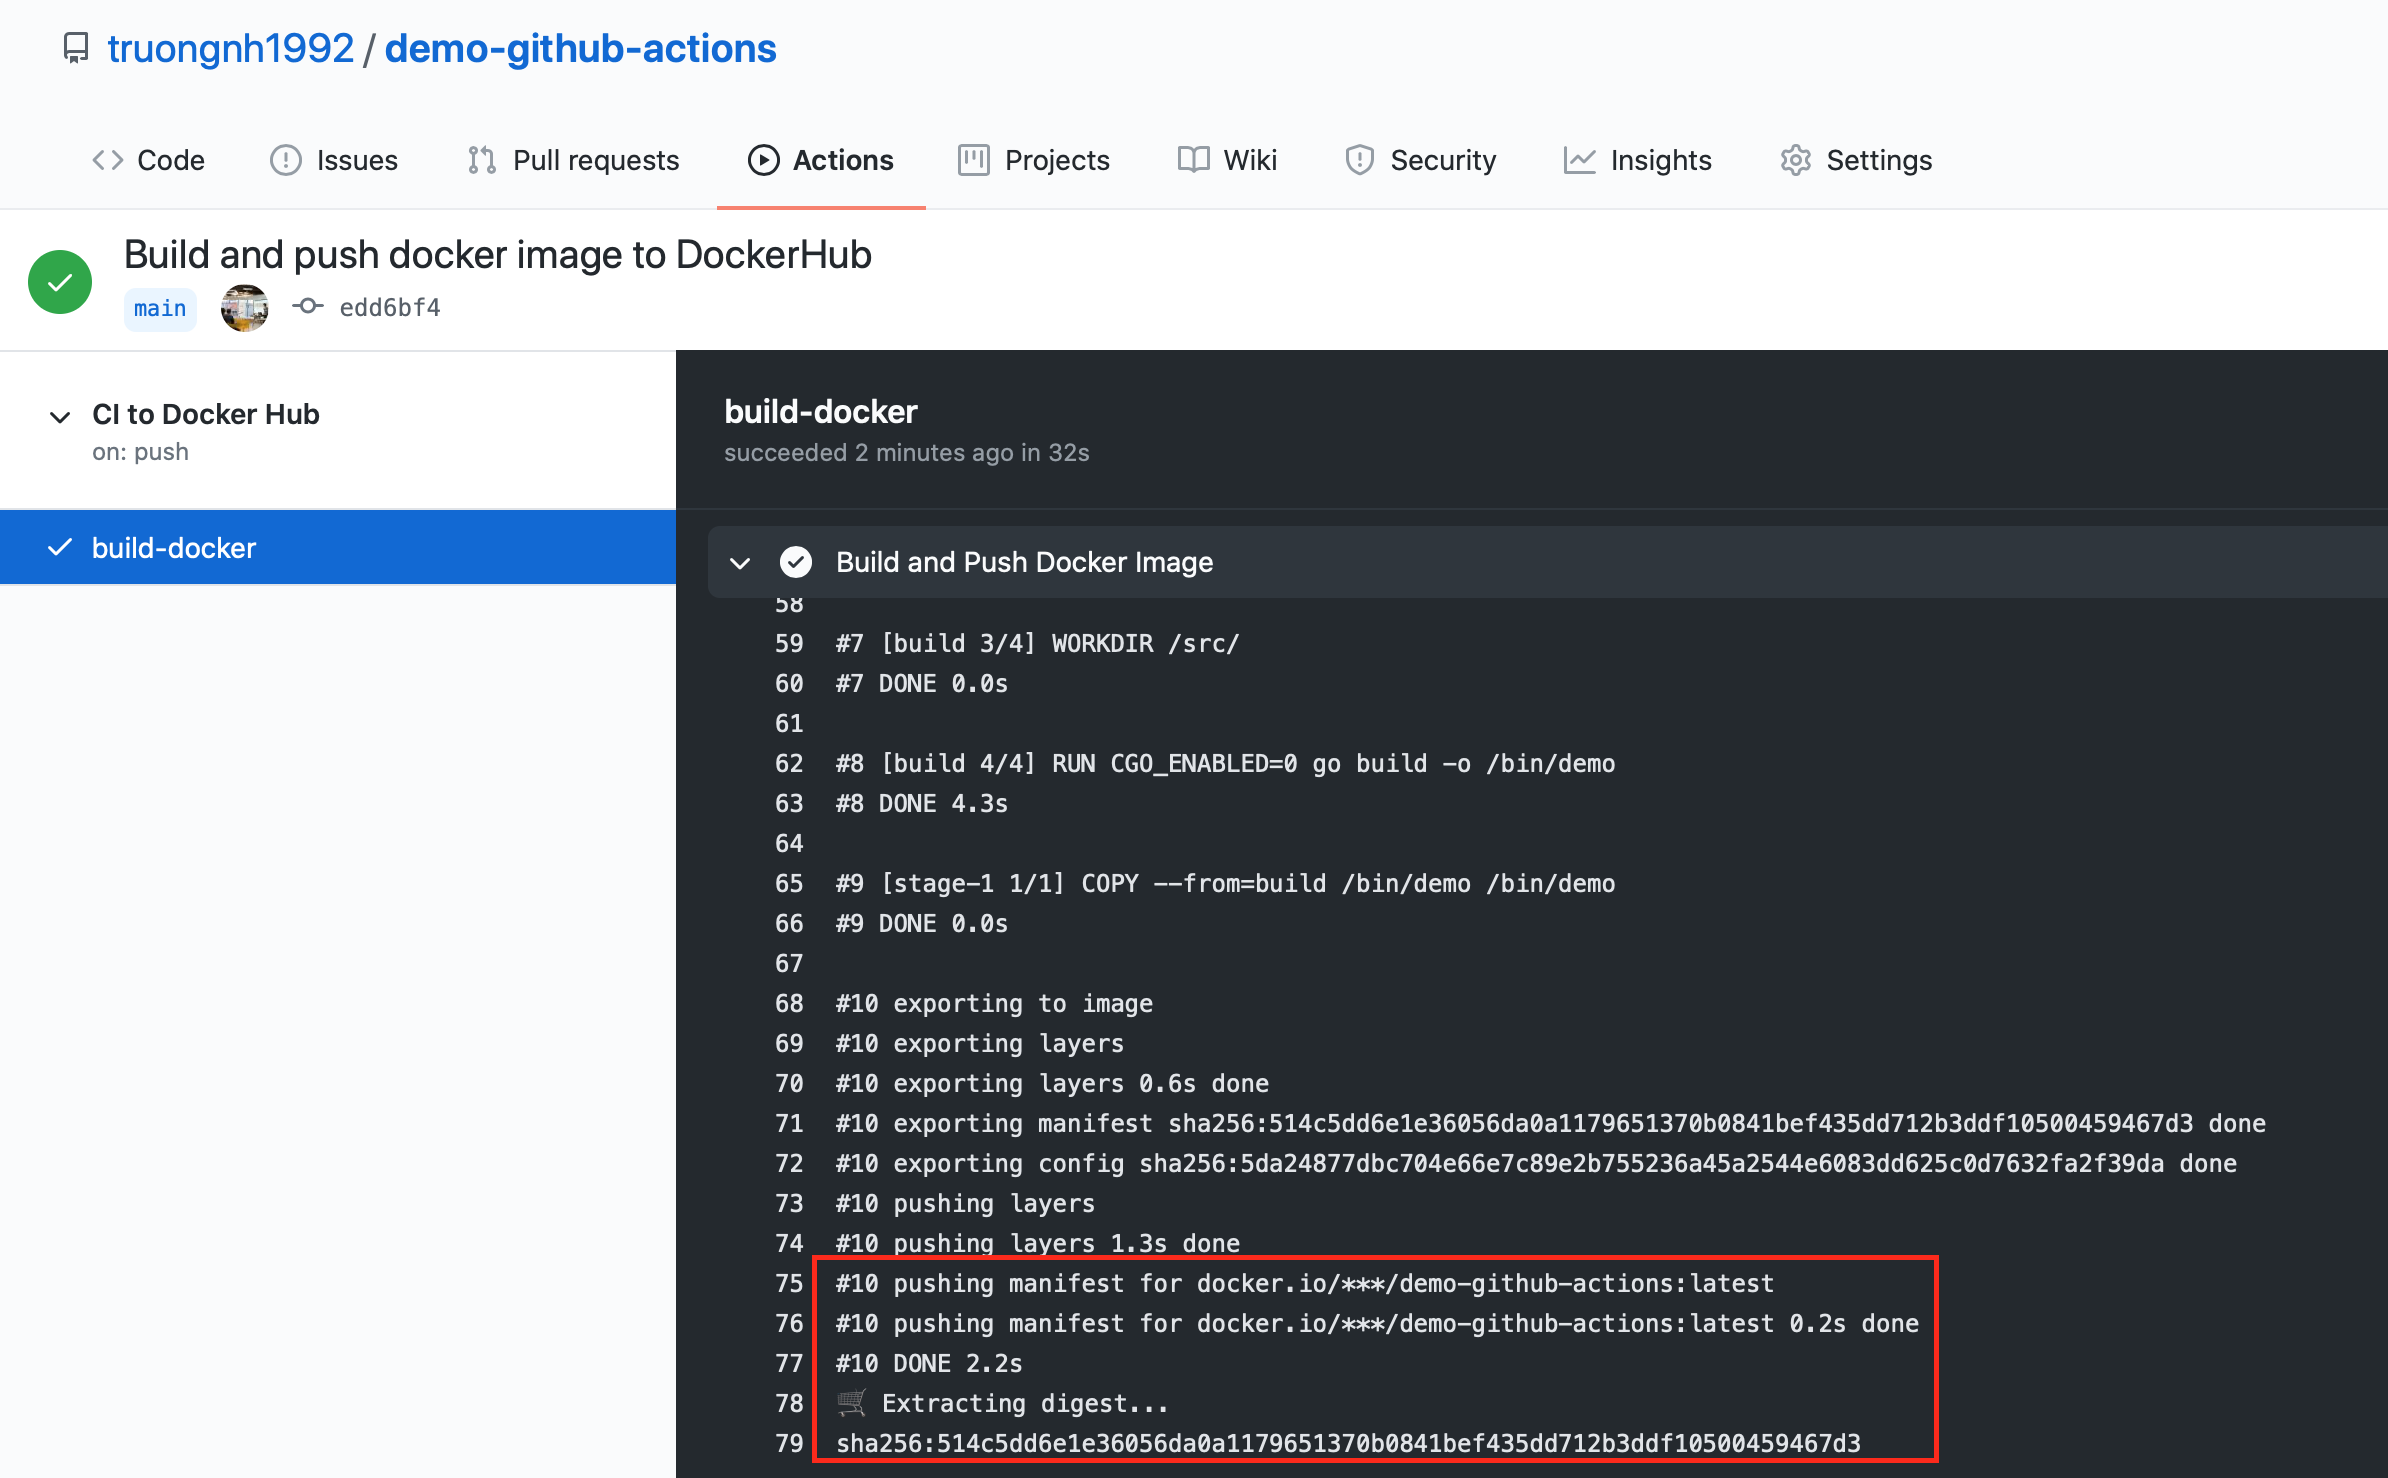Click the Insights graph icon
Viewport: 2388px width, 1478px height.
[x=1580, y=160]
